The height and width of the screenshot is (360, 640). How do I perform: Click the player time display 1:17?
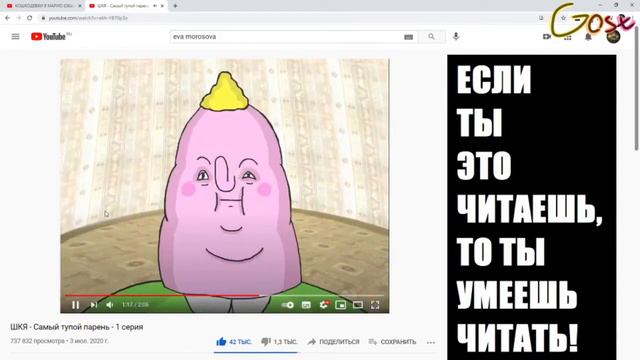point(135,305)
